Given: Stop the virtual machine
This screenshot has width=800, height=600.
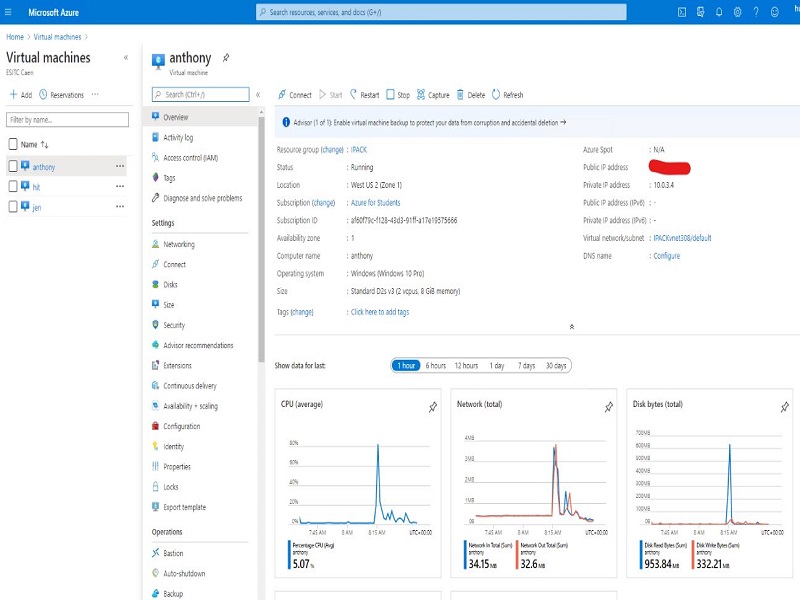Looking at the screenshot, I should (398, 95).
